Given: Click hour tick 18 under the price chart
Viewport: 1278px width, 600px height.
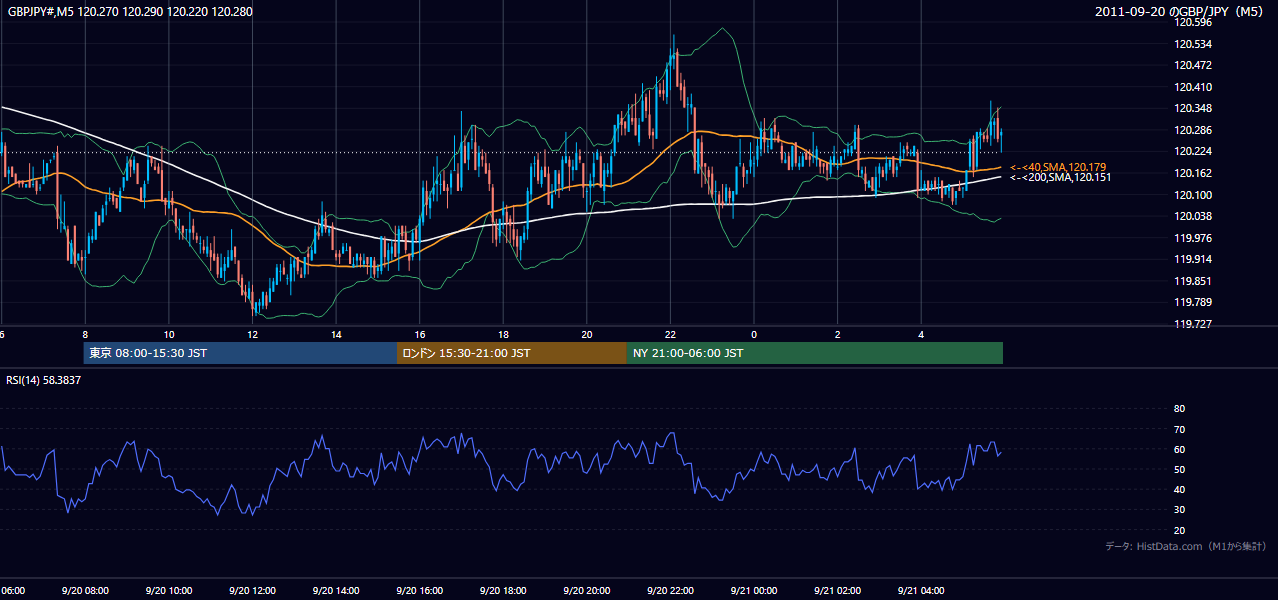Looking at the screenshot, I should [503, 334].
